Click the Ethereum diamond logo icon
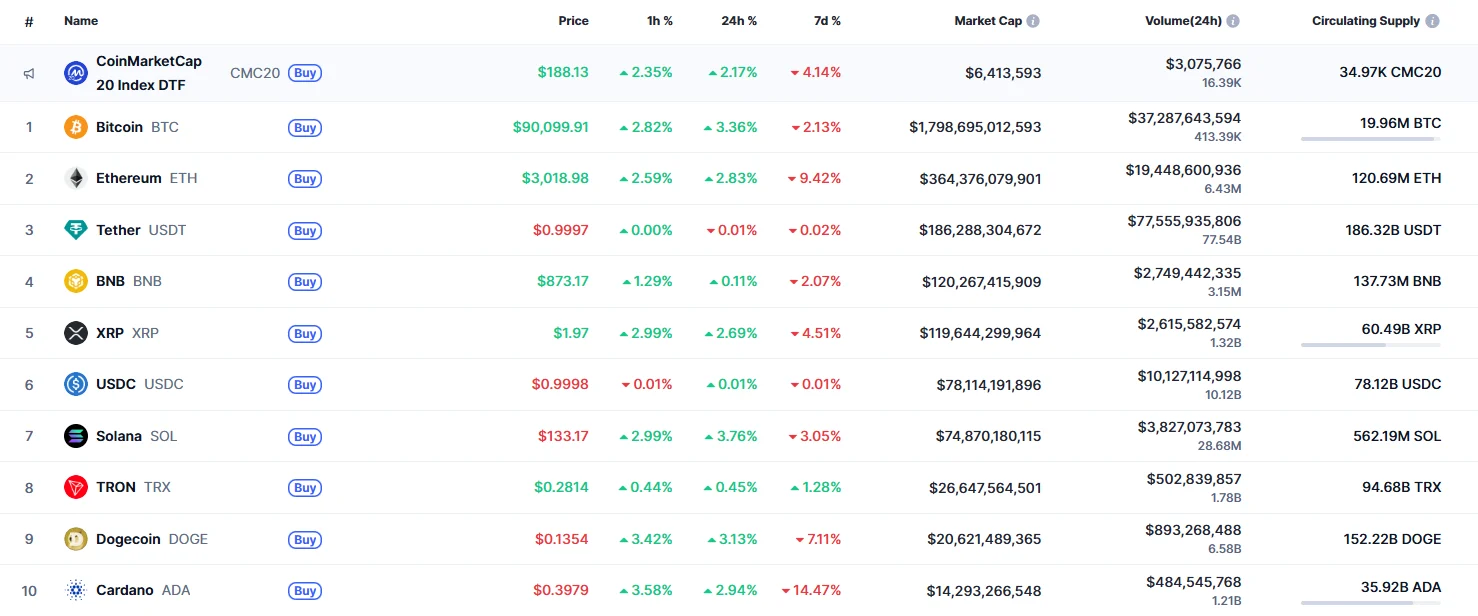Screen dimensions: 1478x616 (76, 179)
